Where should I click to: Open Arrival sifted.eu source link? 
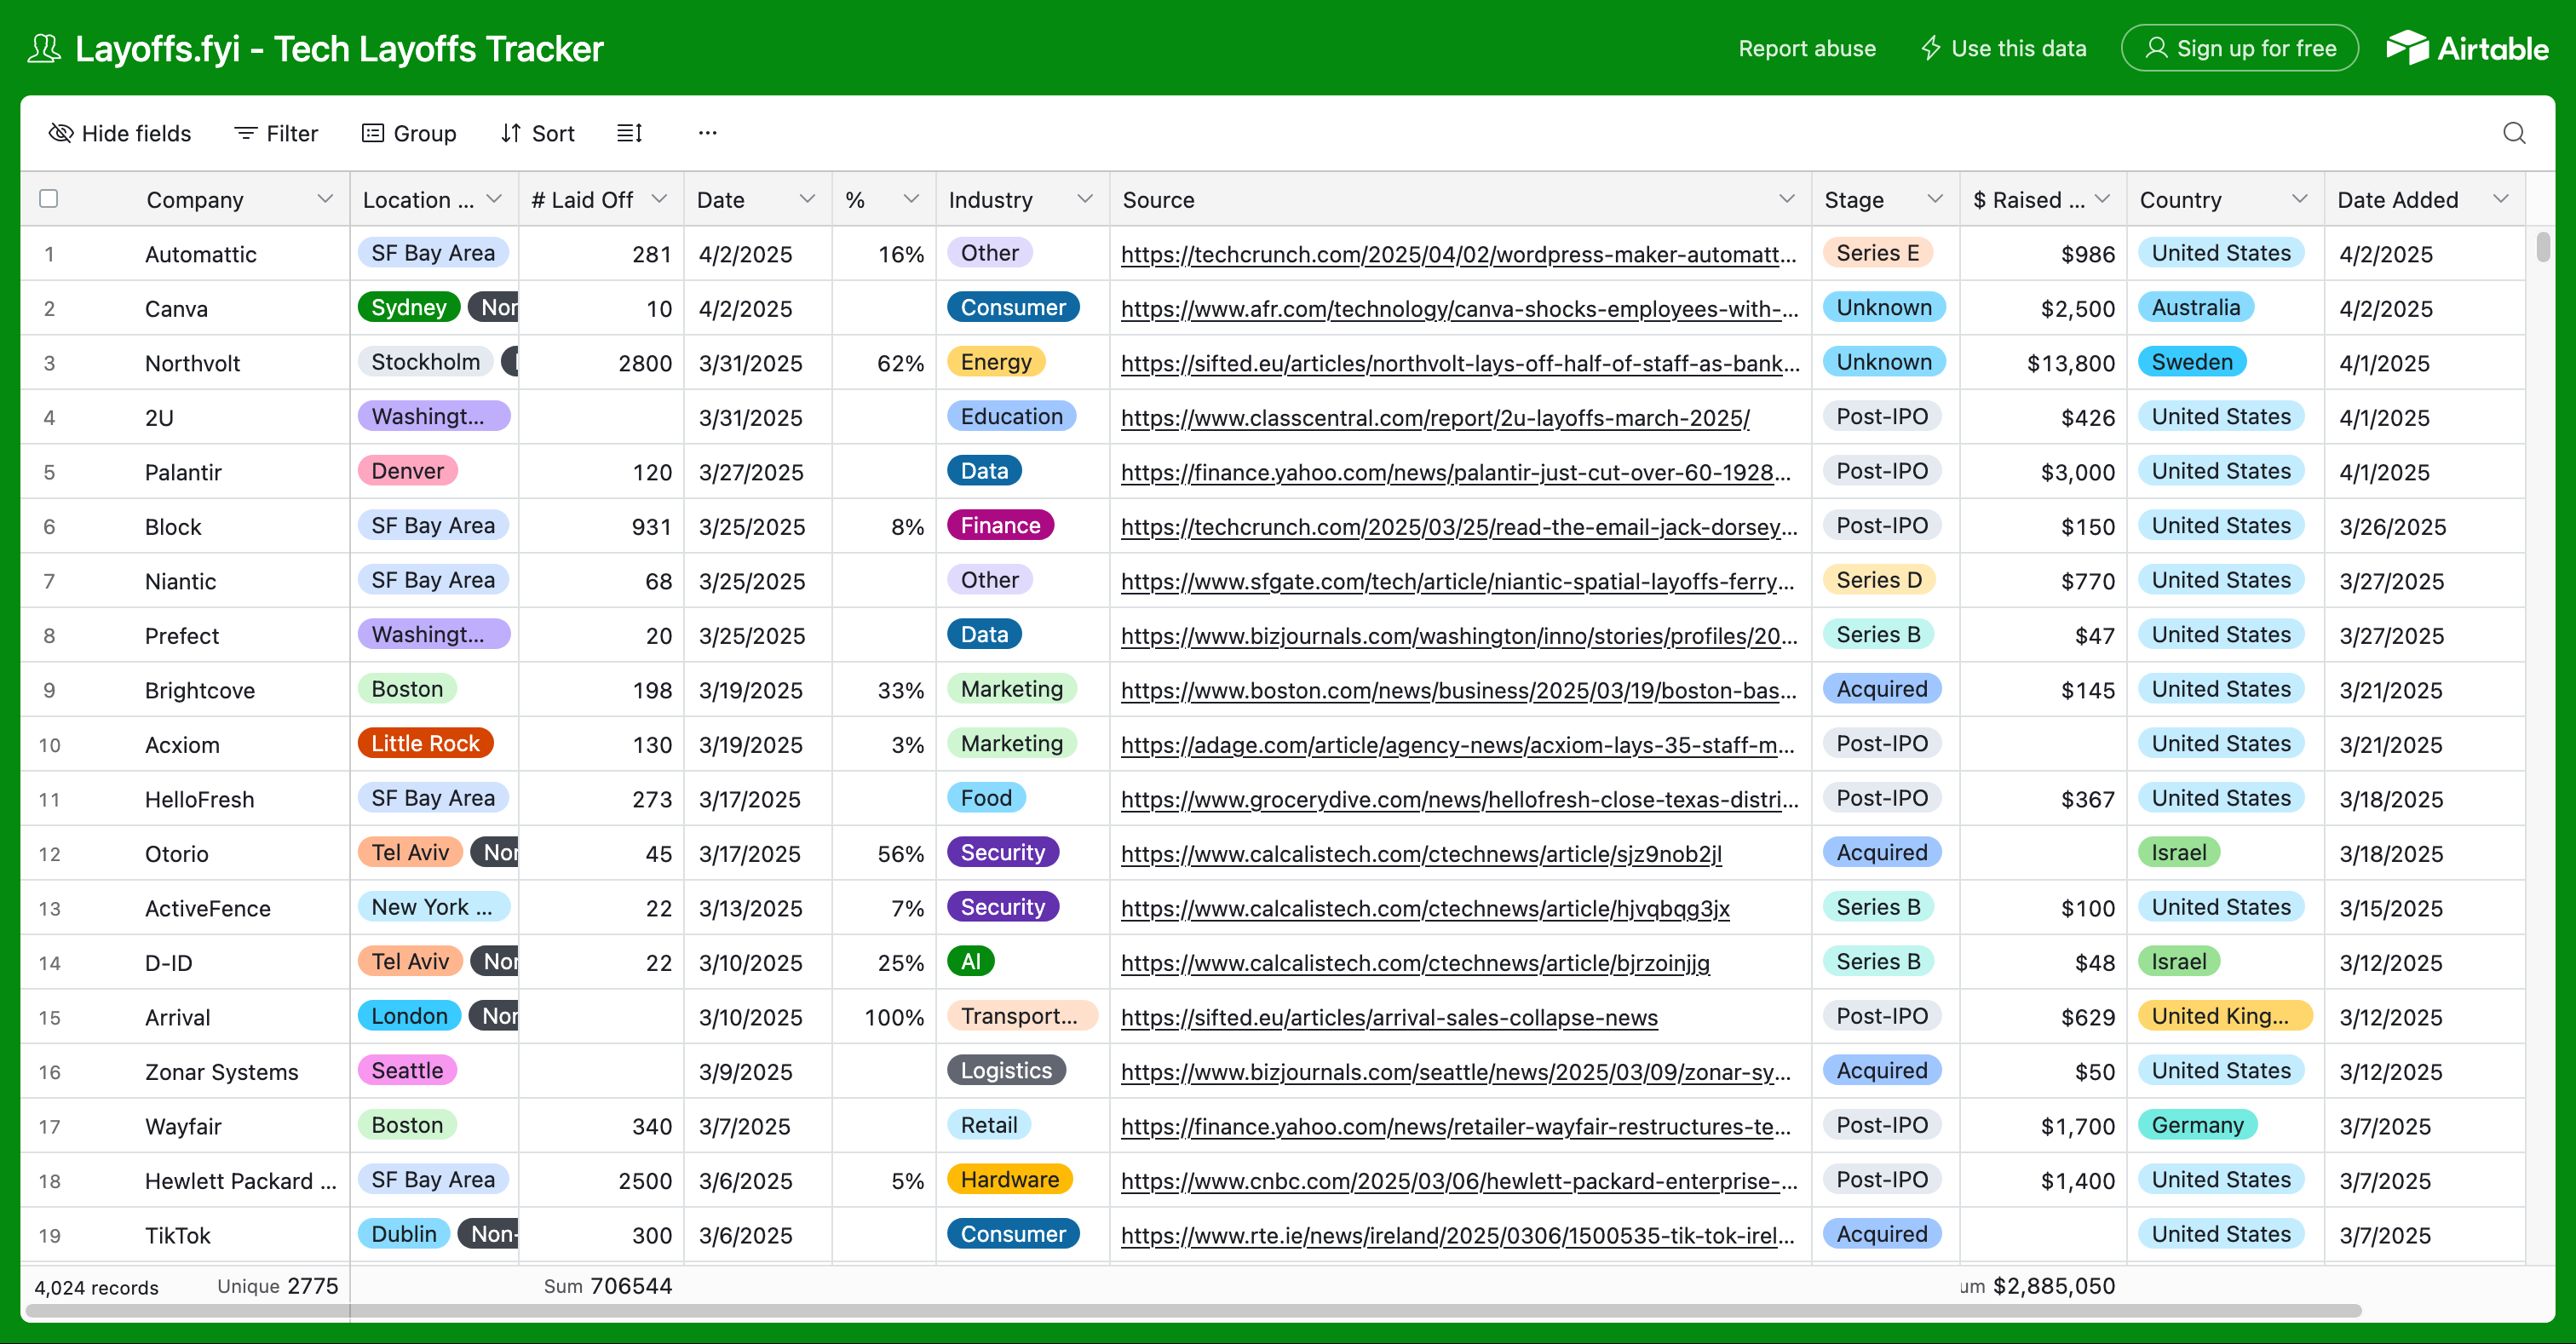(1389, 1017)
